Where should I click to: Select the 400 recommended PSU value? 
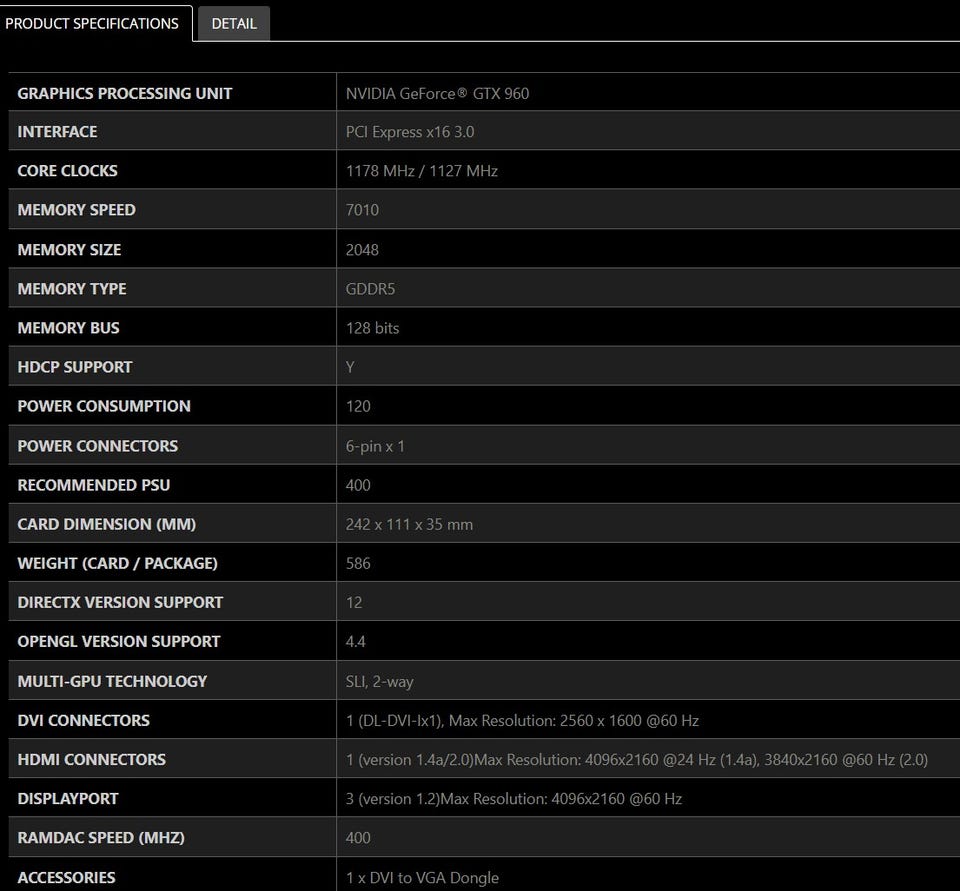[358, 486]
